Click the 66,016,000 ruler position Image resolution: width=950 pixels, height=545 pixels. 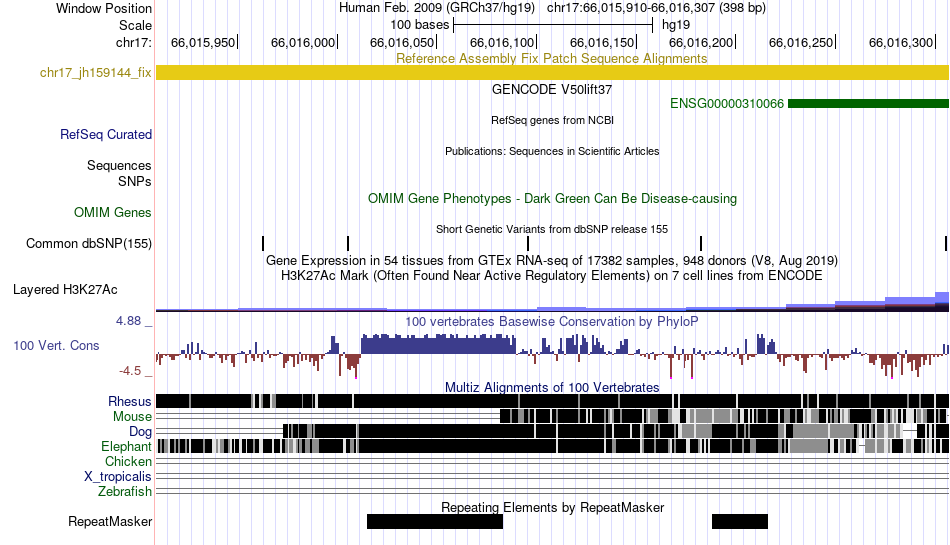(303, 42)
